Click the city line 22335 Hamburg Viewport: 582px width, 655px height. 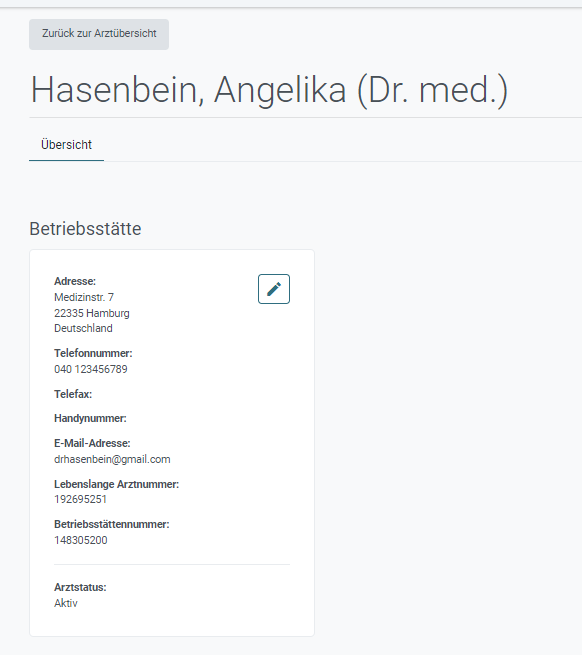[x=91, y=313]
